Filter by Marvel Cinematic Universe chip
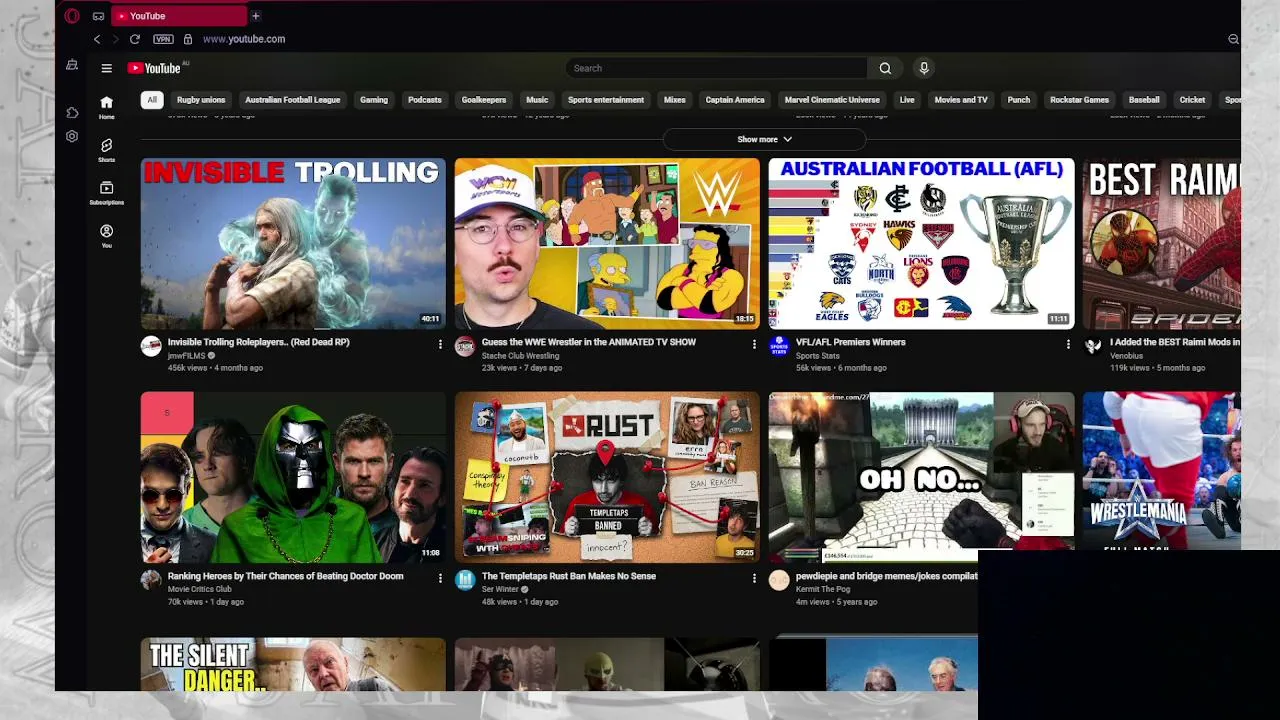 (x=832, y=100)
